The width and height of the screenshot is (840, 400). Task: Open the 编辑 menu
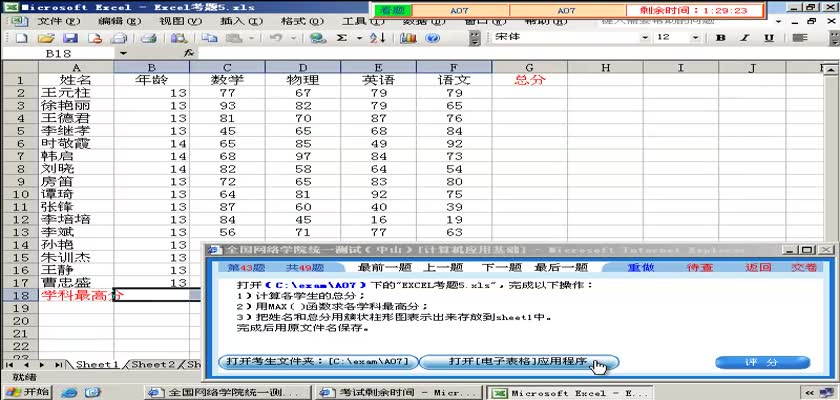119,21
